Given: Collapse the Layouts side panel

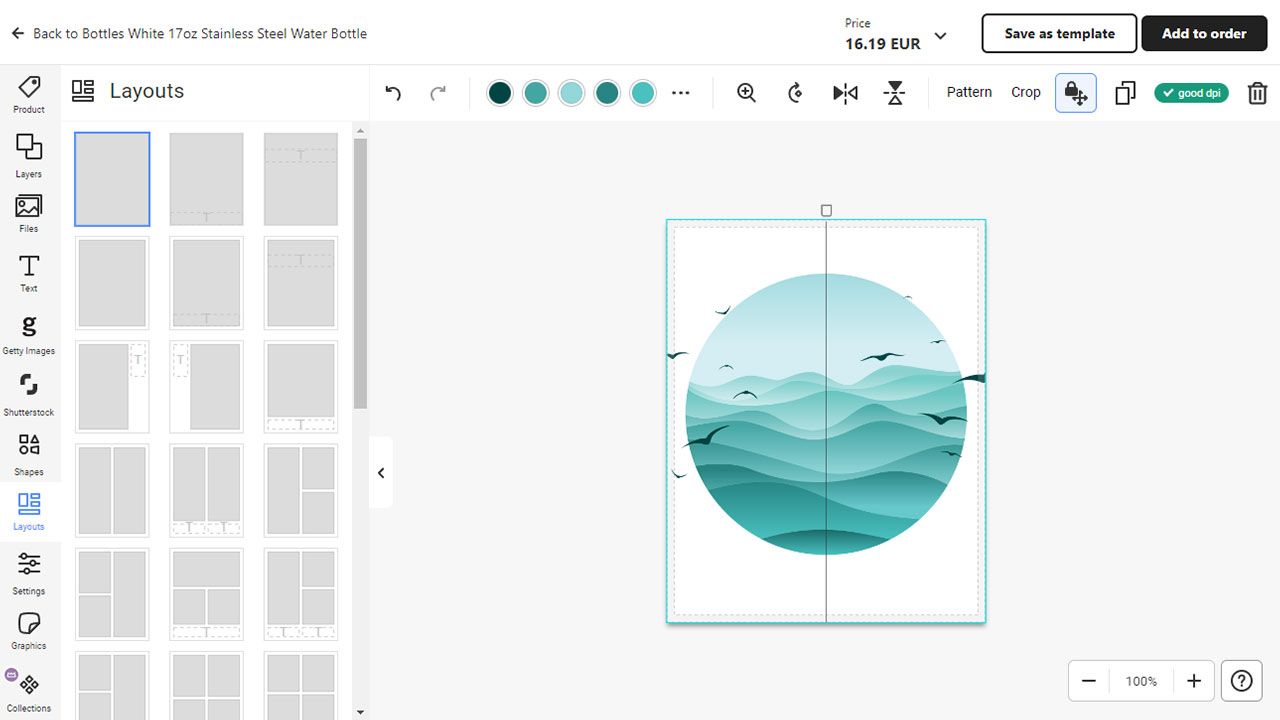Looking at the screenshot, I should coord(381,473).
